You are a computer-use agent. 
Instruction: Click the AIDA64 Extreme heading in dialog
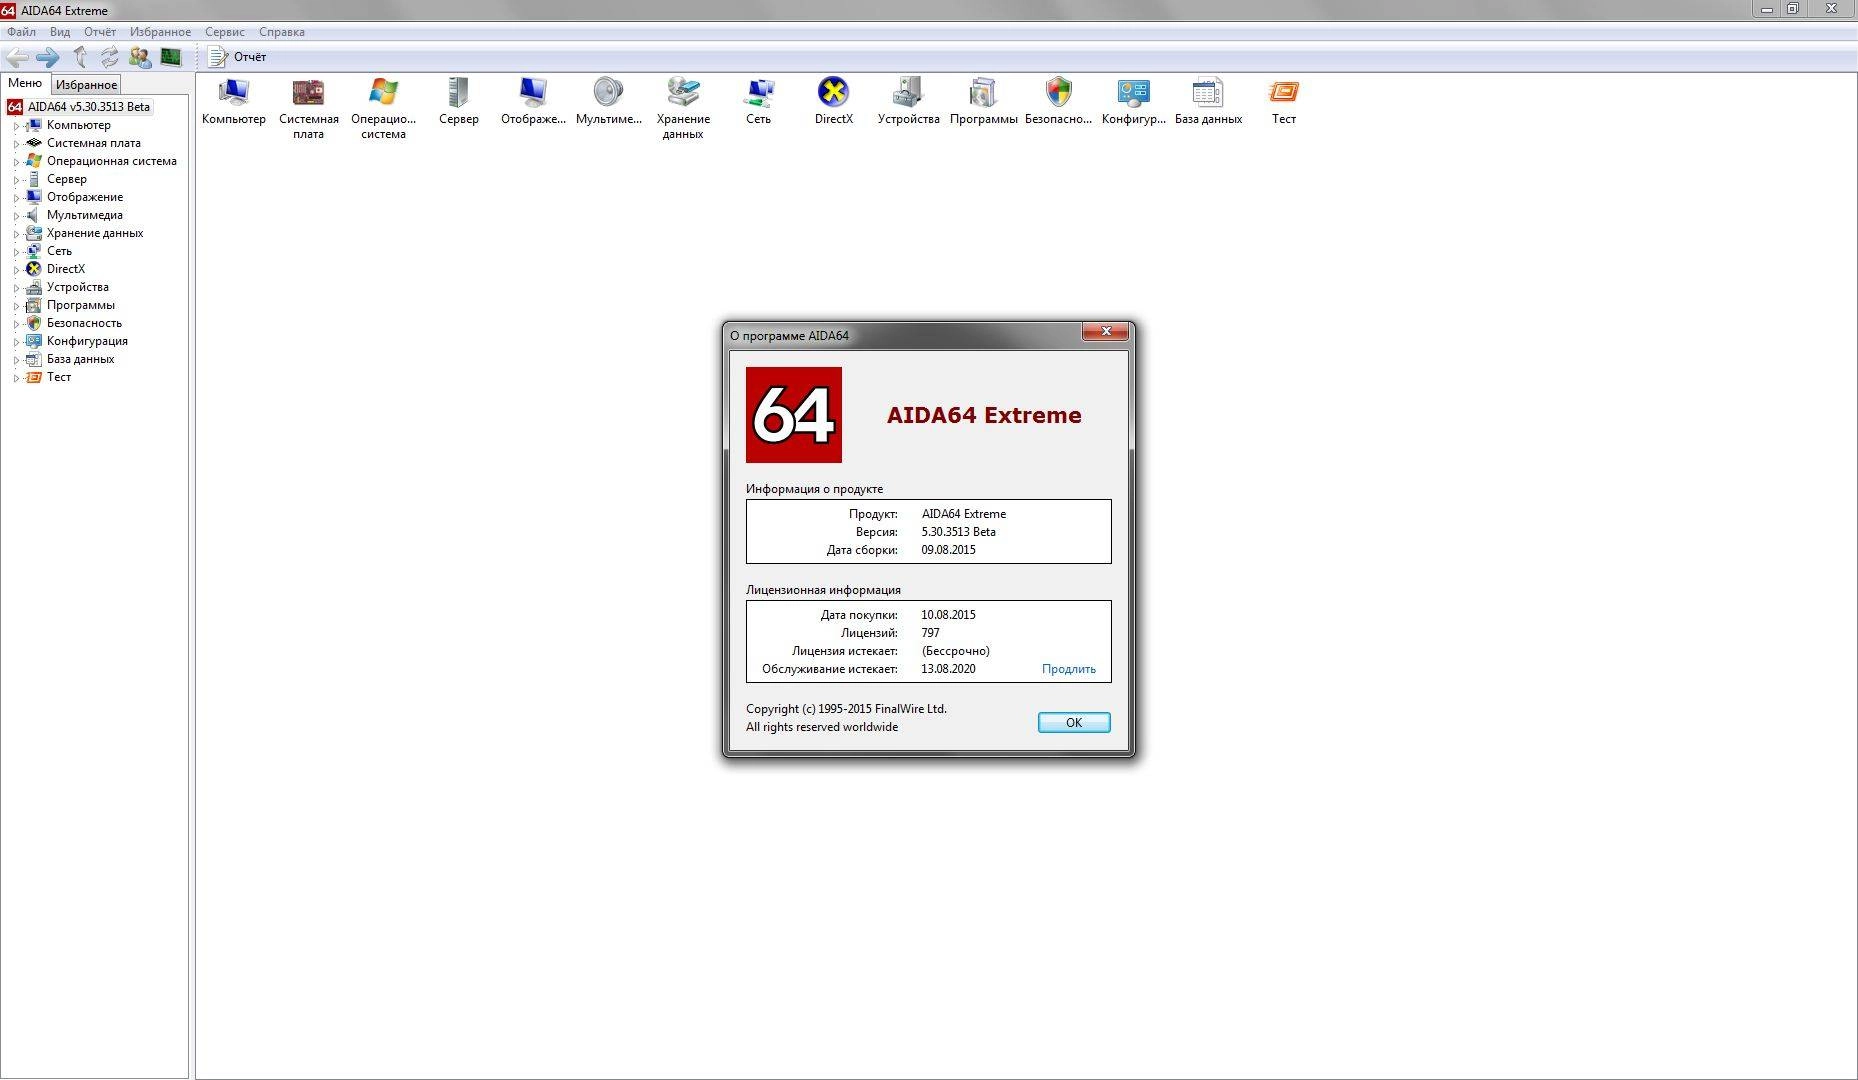pos(984,415)
